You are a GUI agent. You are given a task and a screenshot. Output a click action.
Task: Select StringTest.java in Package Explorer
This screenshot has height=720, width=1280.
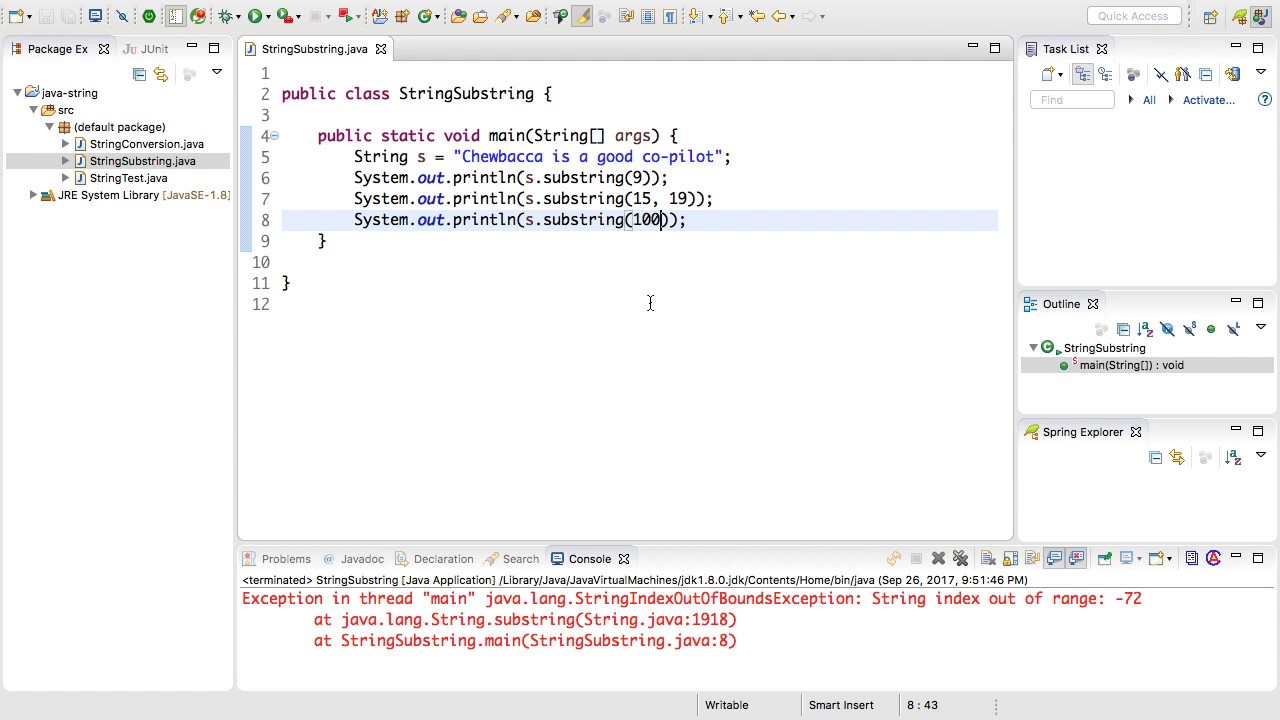tap(129, 178)
